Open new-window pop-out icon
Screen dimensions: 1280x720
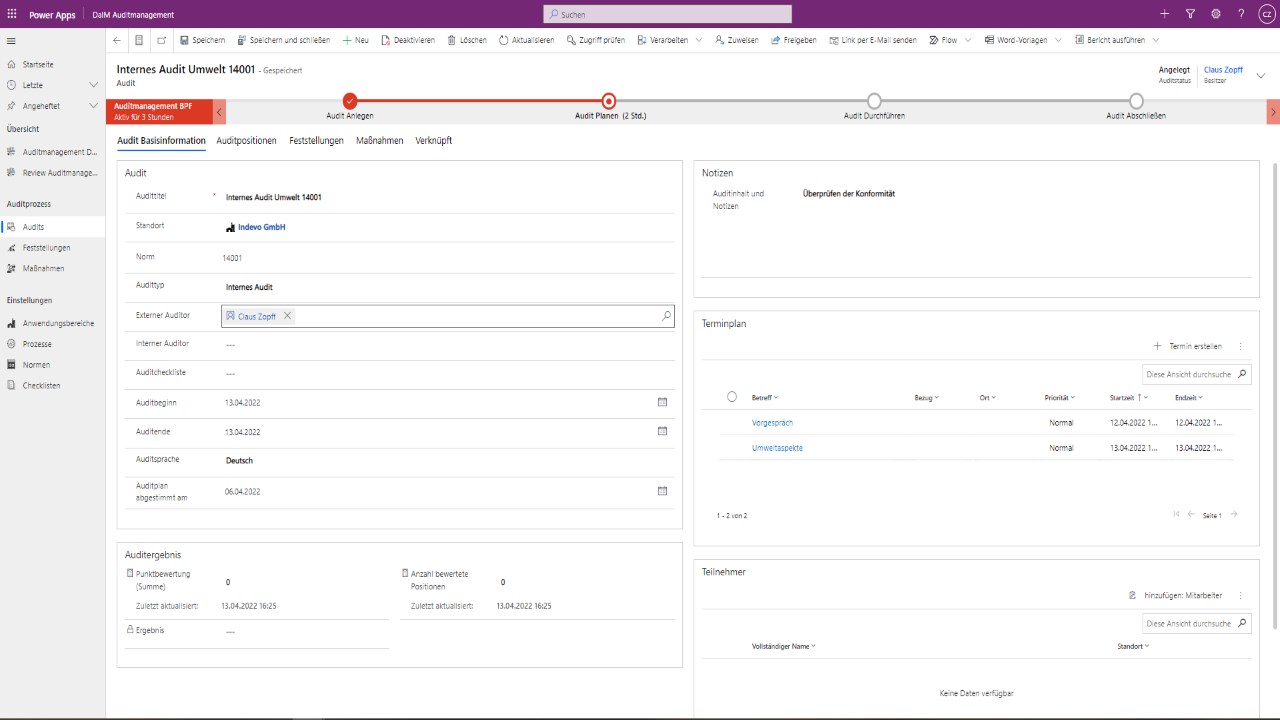(x=162, y=40)
